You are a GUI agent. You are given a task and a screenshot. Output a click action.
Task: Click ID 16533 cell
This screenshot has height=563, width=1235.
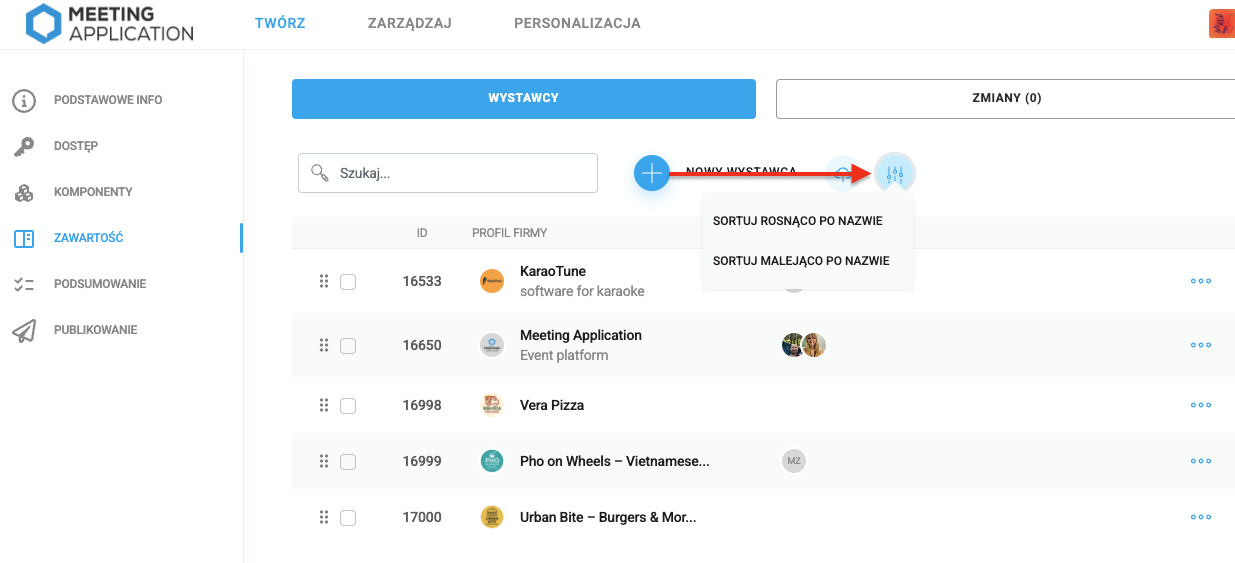pyautogui.click(x=422, y=281)
